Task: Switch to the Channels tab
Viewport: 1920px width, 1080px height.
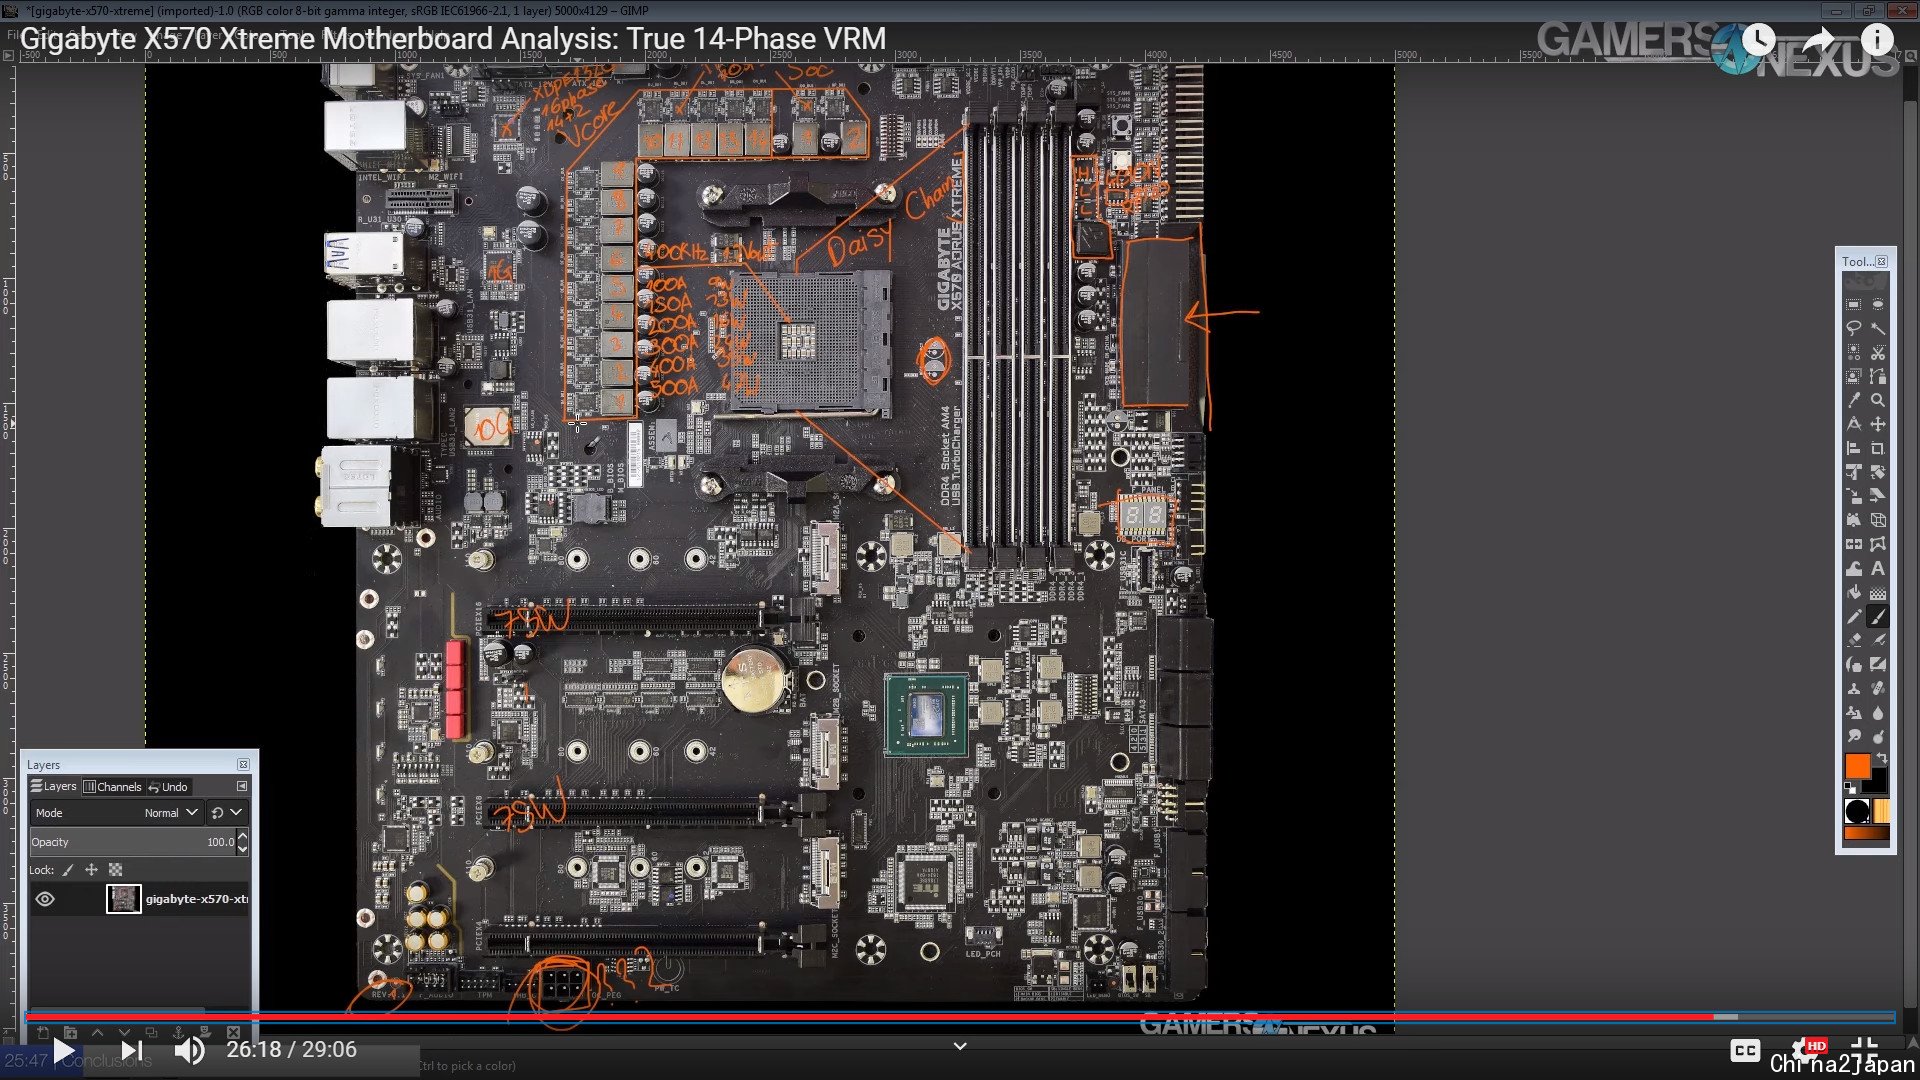Action: click(x=112, y=787)
